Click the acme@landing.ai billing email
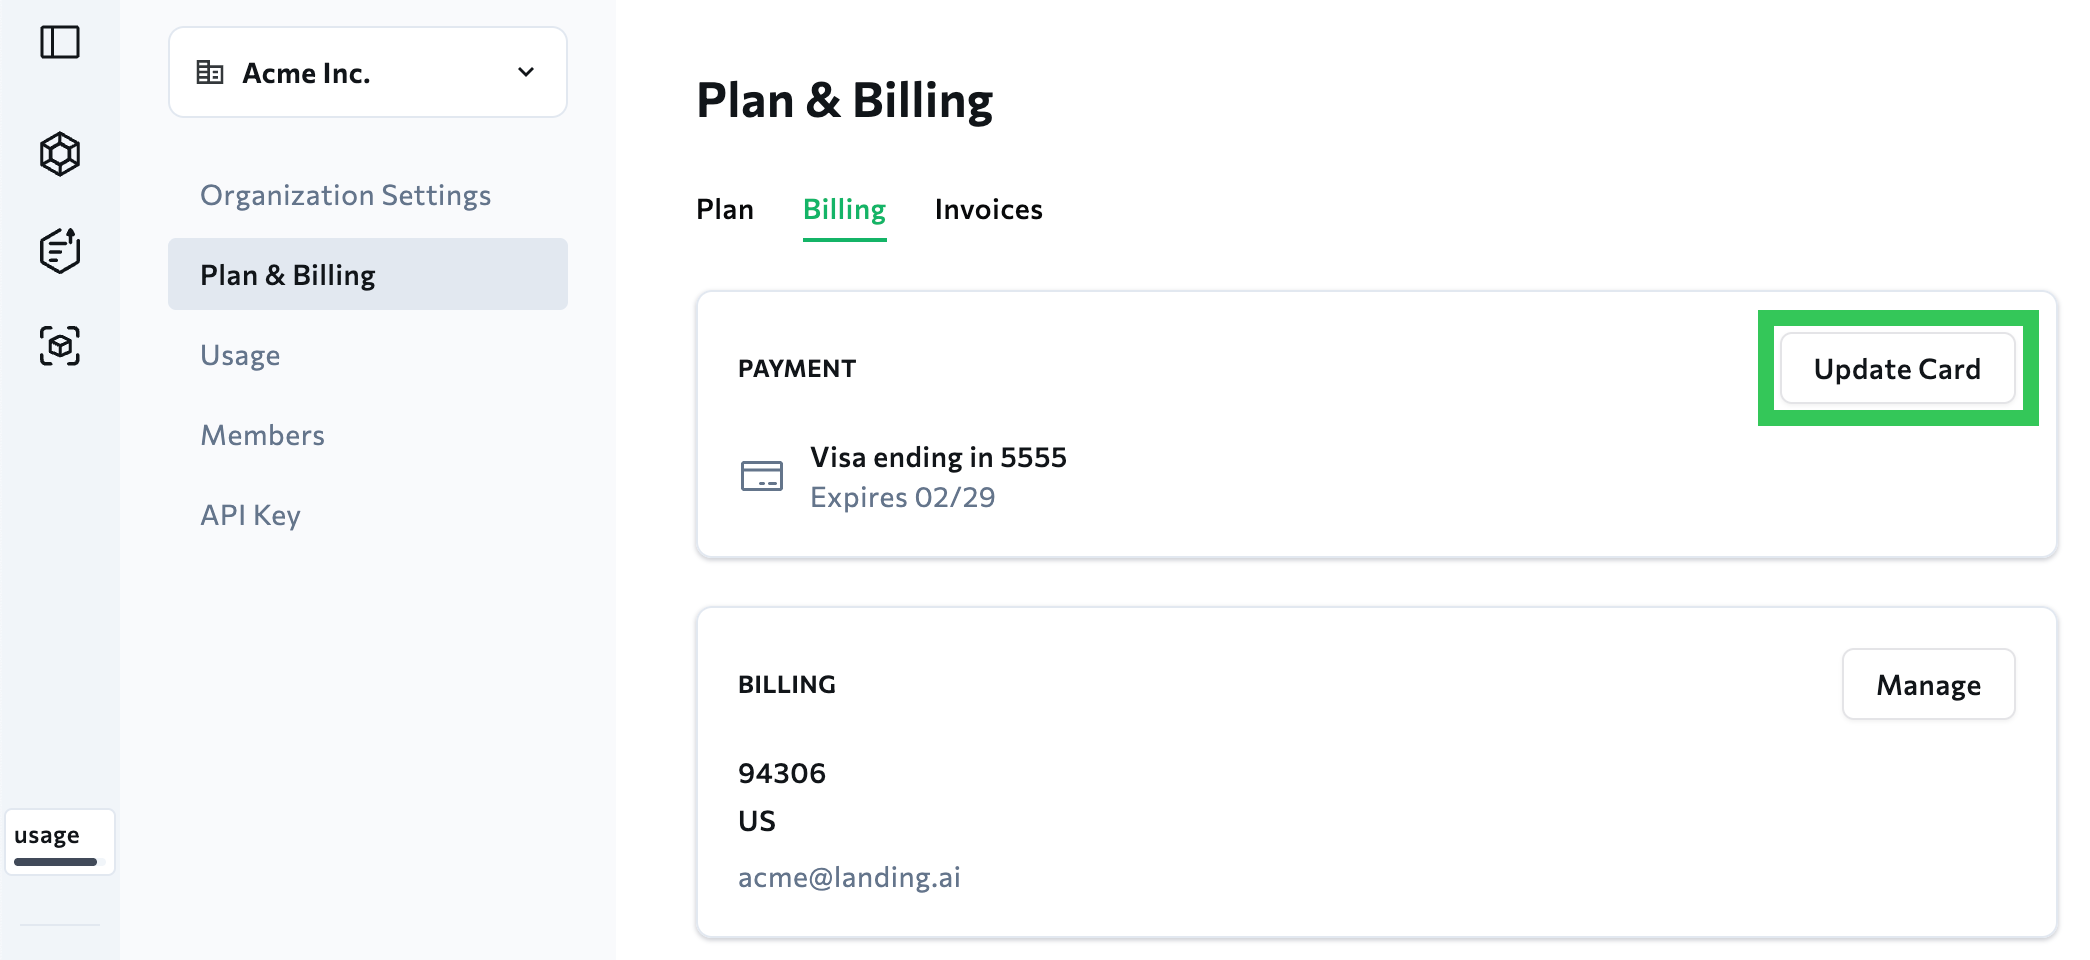The image size is (2090, 960). 849,877
